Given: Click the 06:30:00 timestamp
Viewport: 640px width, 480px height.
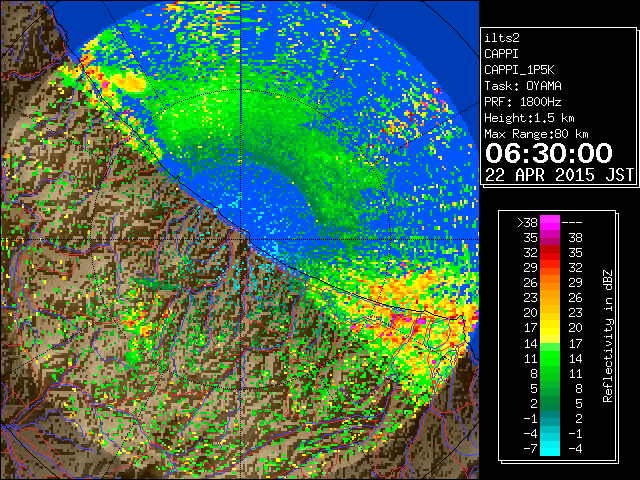Looking at the screenshot, I should click(x=549, y=153).
